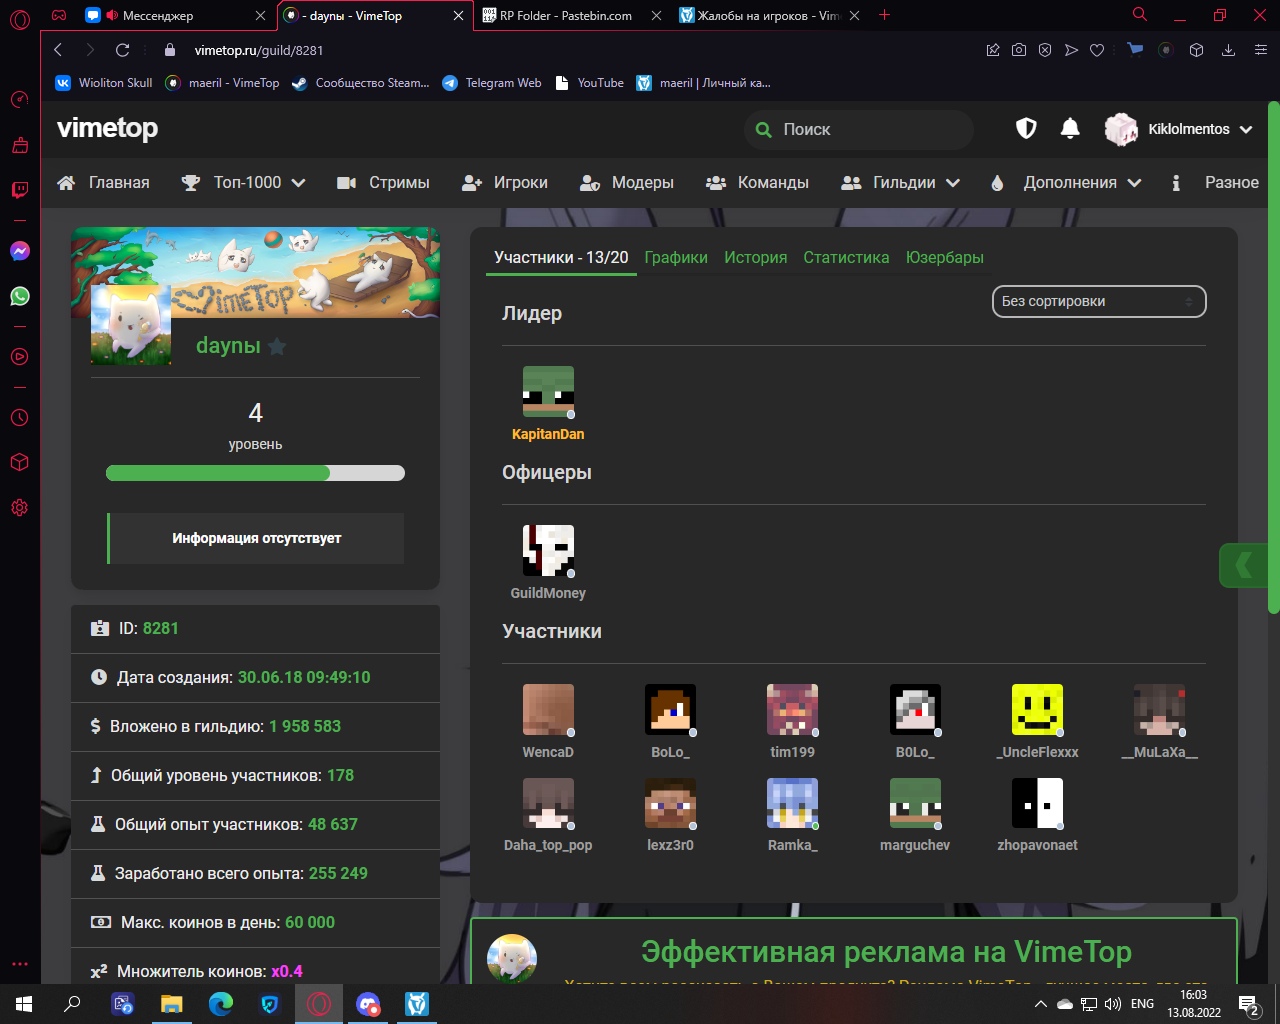Favorite the guild with the star icon
Viewport: 1280px width, 1024px height.
(277, 347)
